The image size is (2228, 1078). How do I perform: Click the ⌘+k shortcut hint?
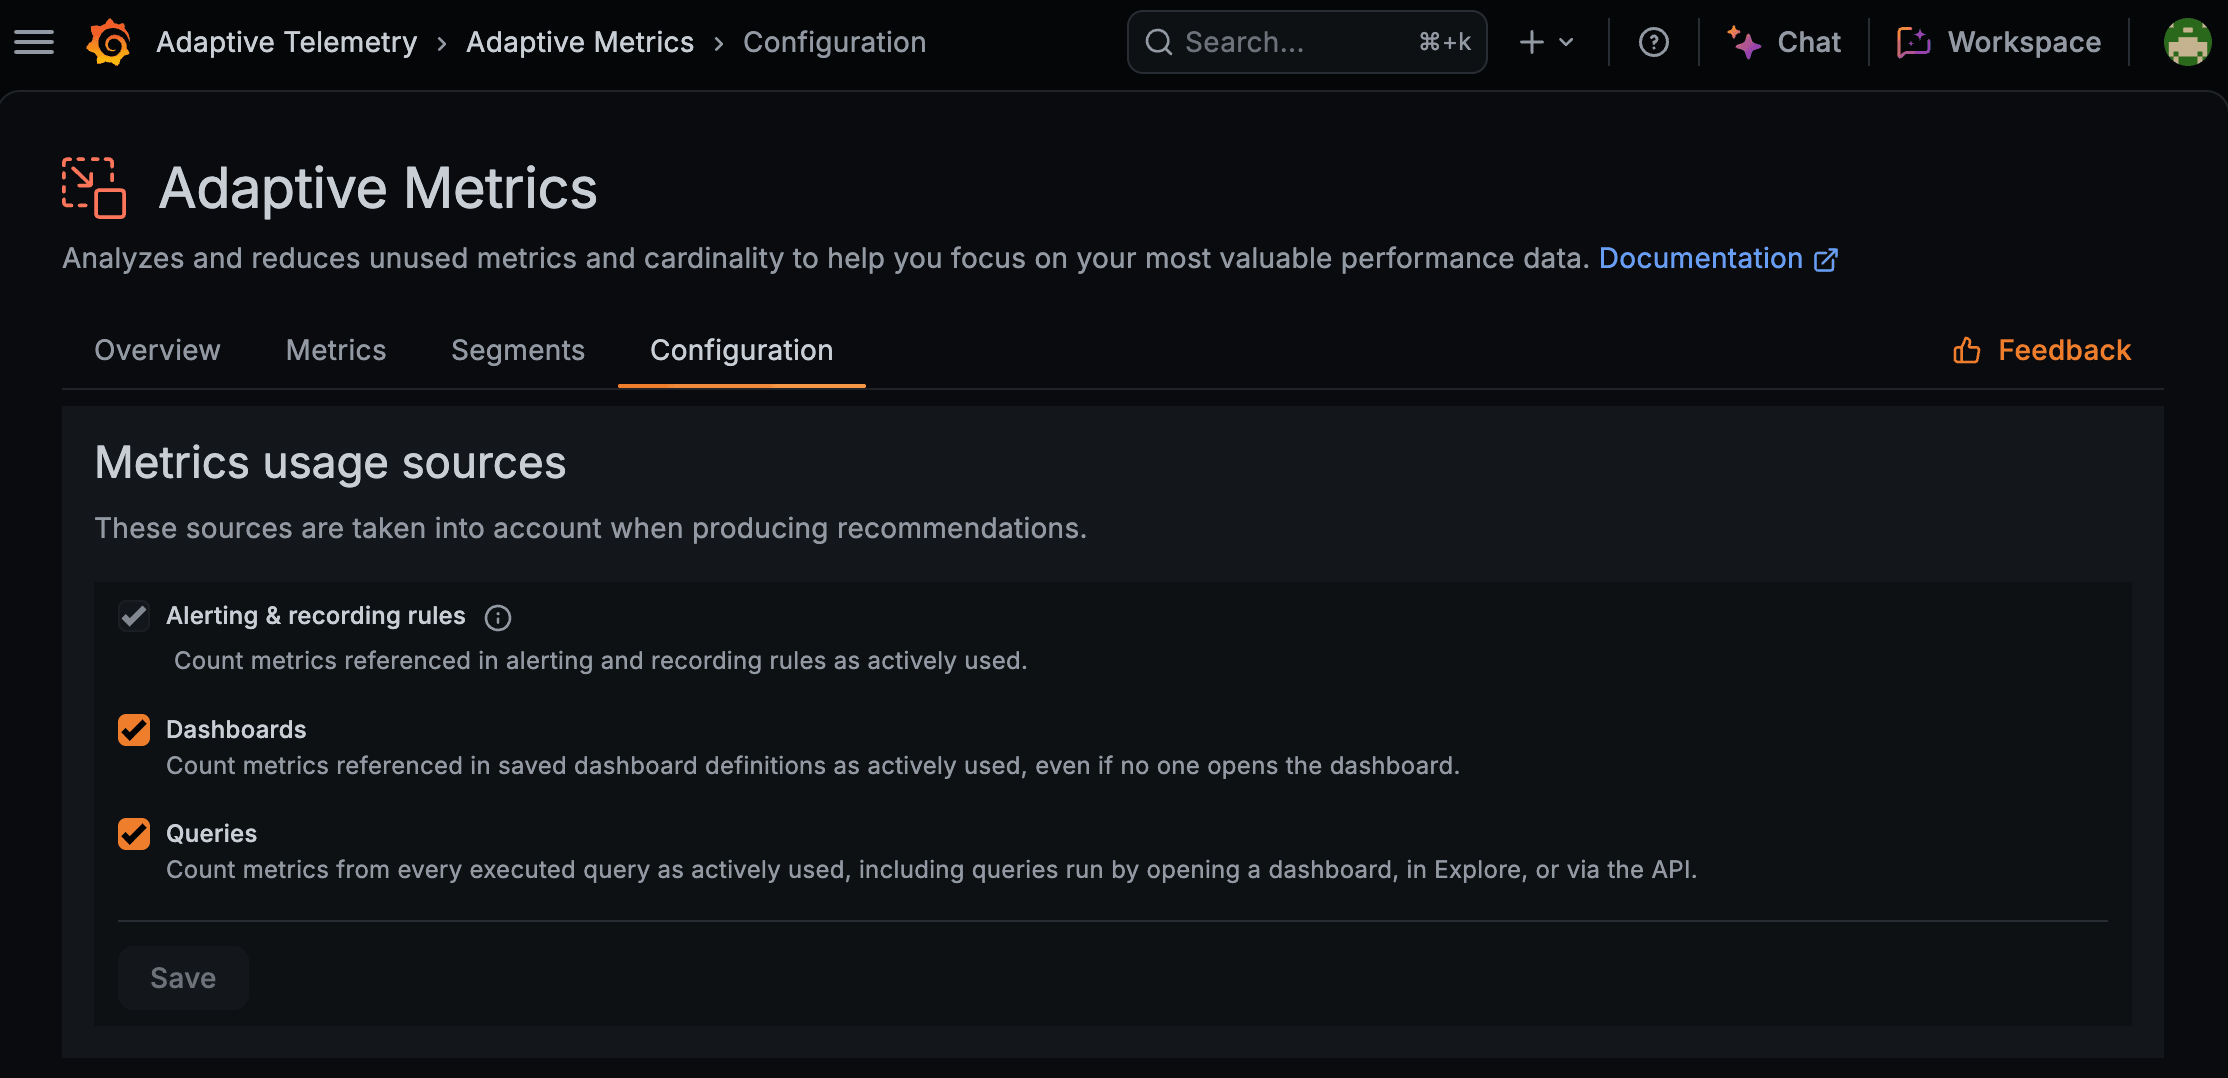(x=1445, y=42)
